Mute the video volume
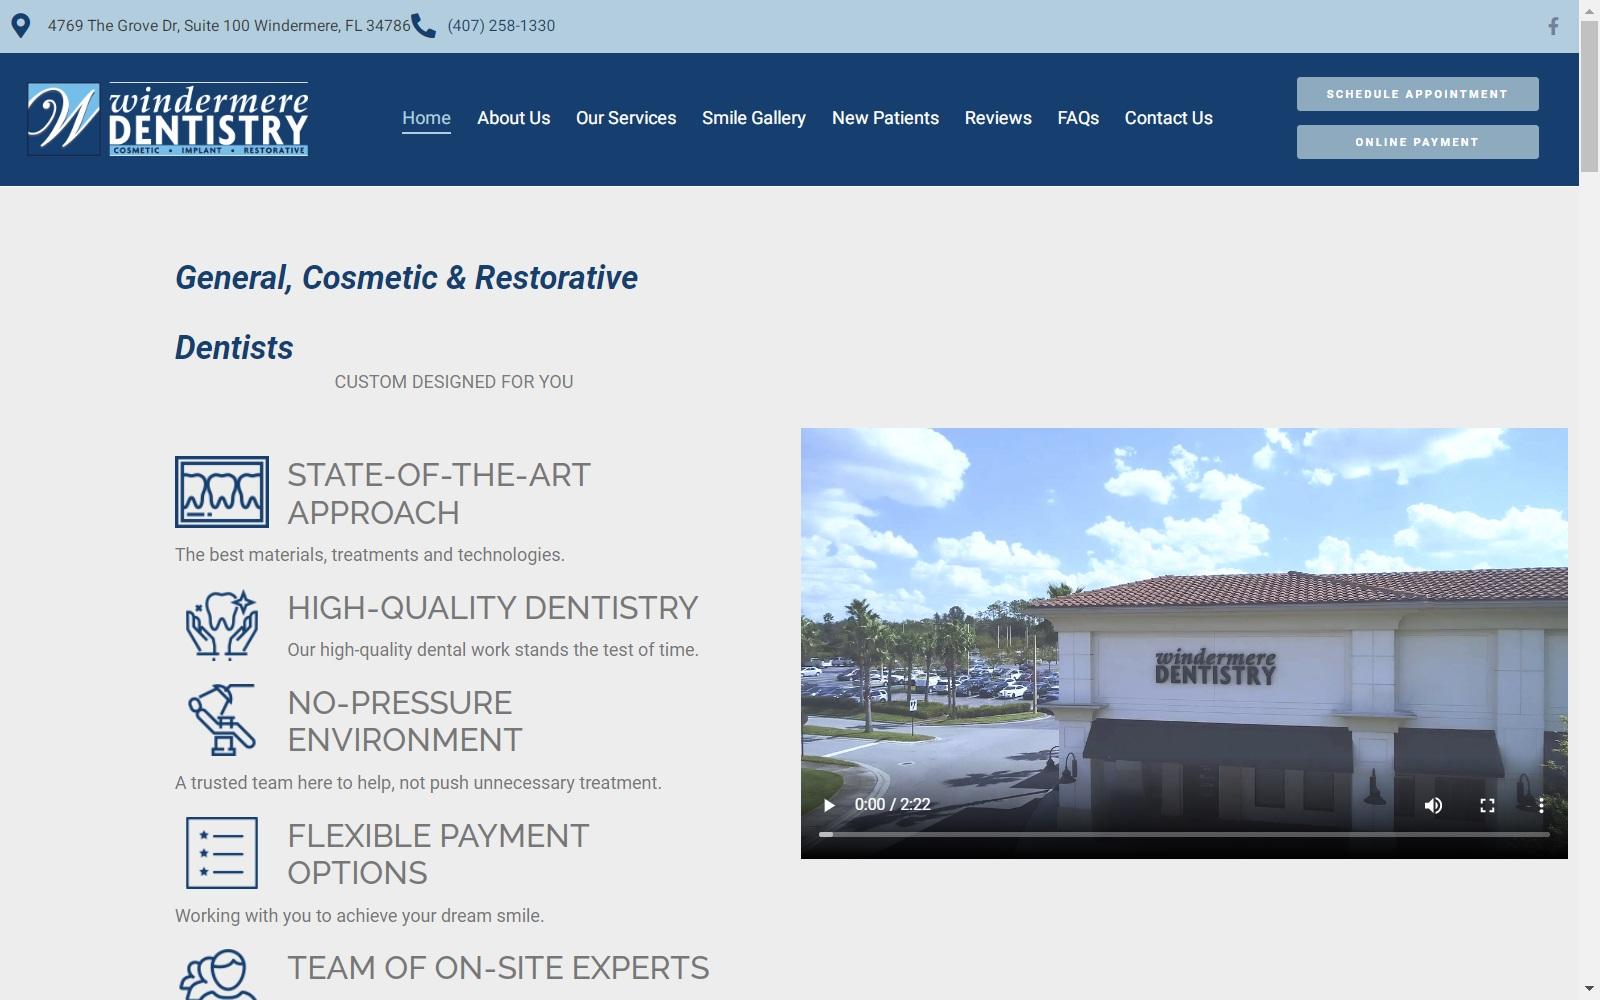This screenshot has height=1000, width=1600. tap(1433, 805)
